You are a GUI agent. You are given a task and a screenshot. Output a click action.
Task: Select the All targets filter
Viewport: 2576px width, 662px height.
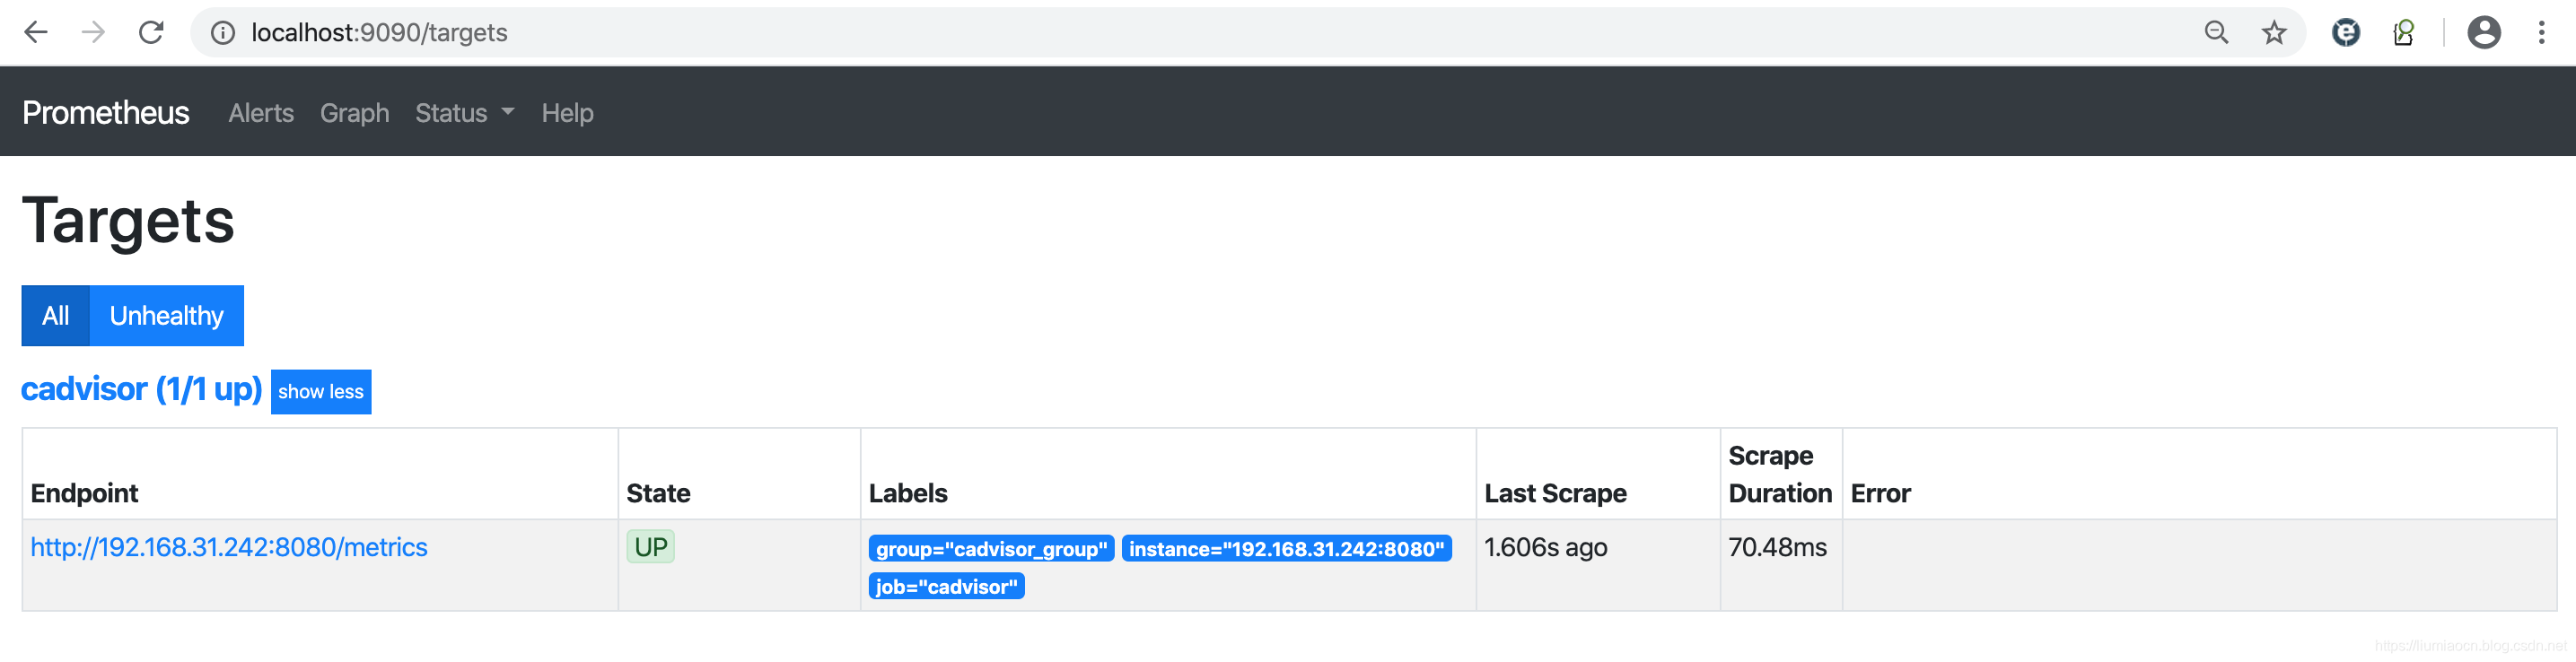(56, 316)
